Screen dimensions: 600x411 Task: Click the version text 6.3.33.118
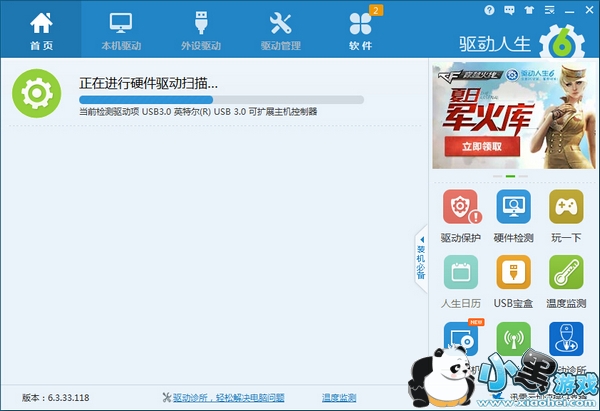click(68, 398)
